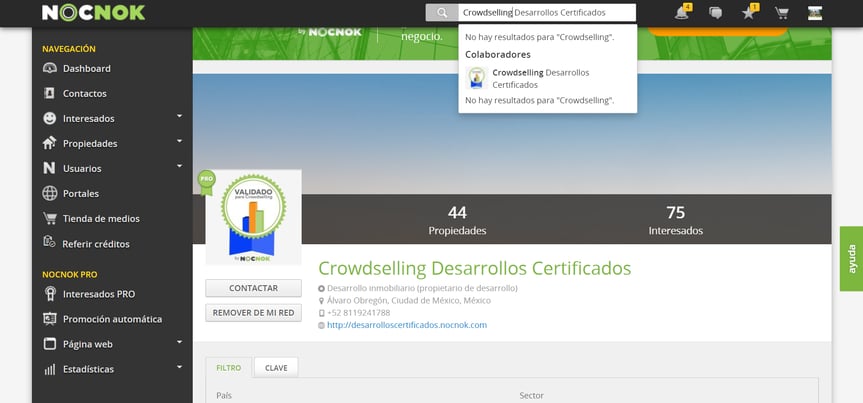The width and height of the screenshot is (863, 403).
Task: Open the chat messages icon
Action: point(715,13)
